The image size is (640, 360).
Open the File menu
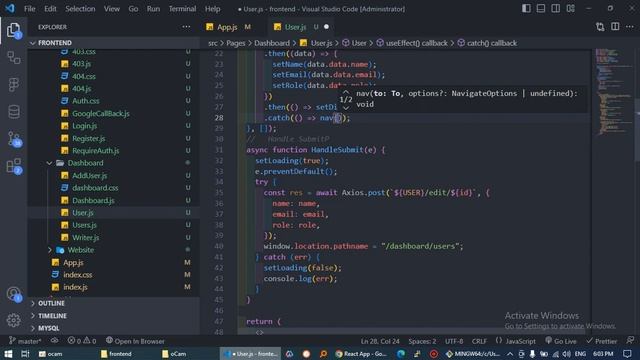(x=30, y=9)
